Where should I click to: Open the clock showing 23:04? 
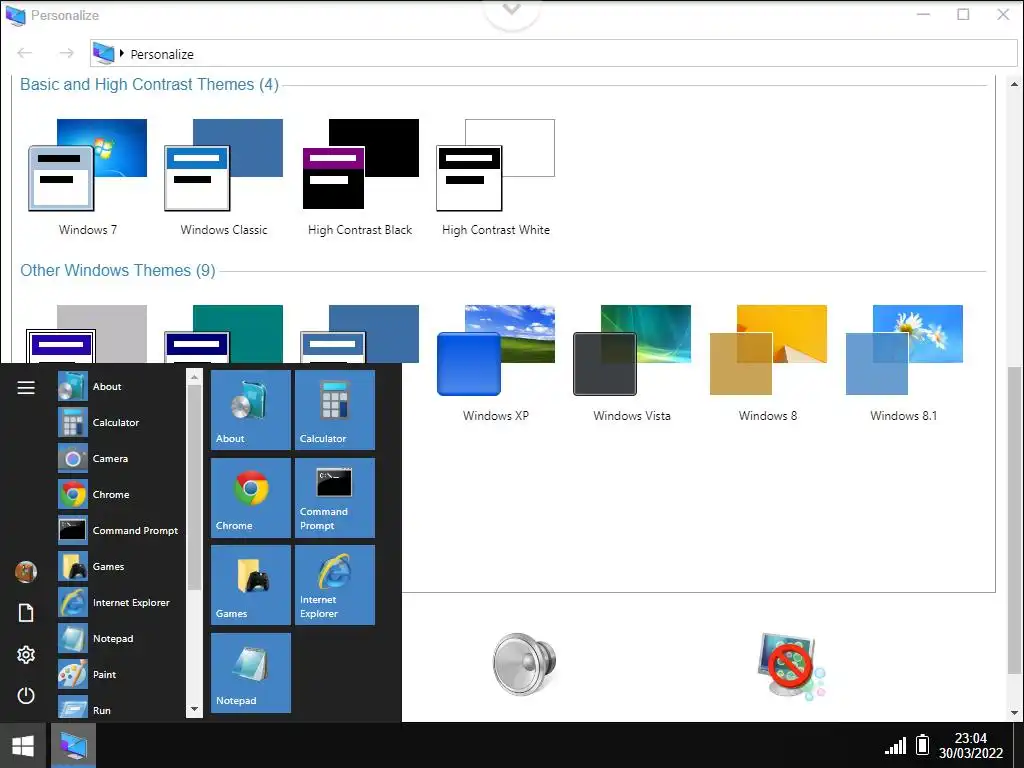[x=970, y=746]
